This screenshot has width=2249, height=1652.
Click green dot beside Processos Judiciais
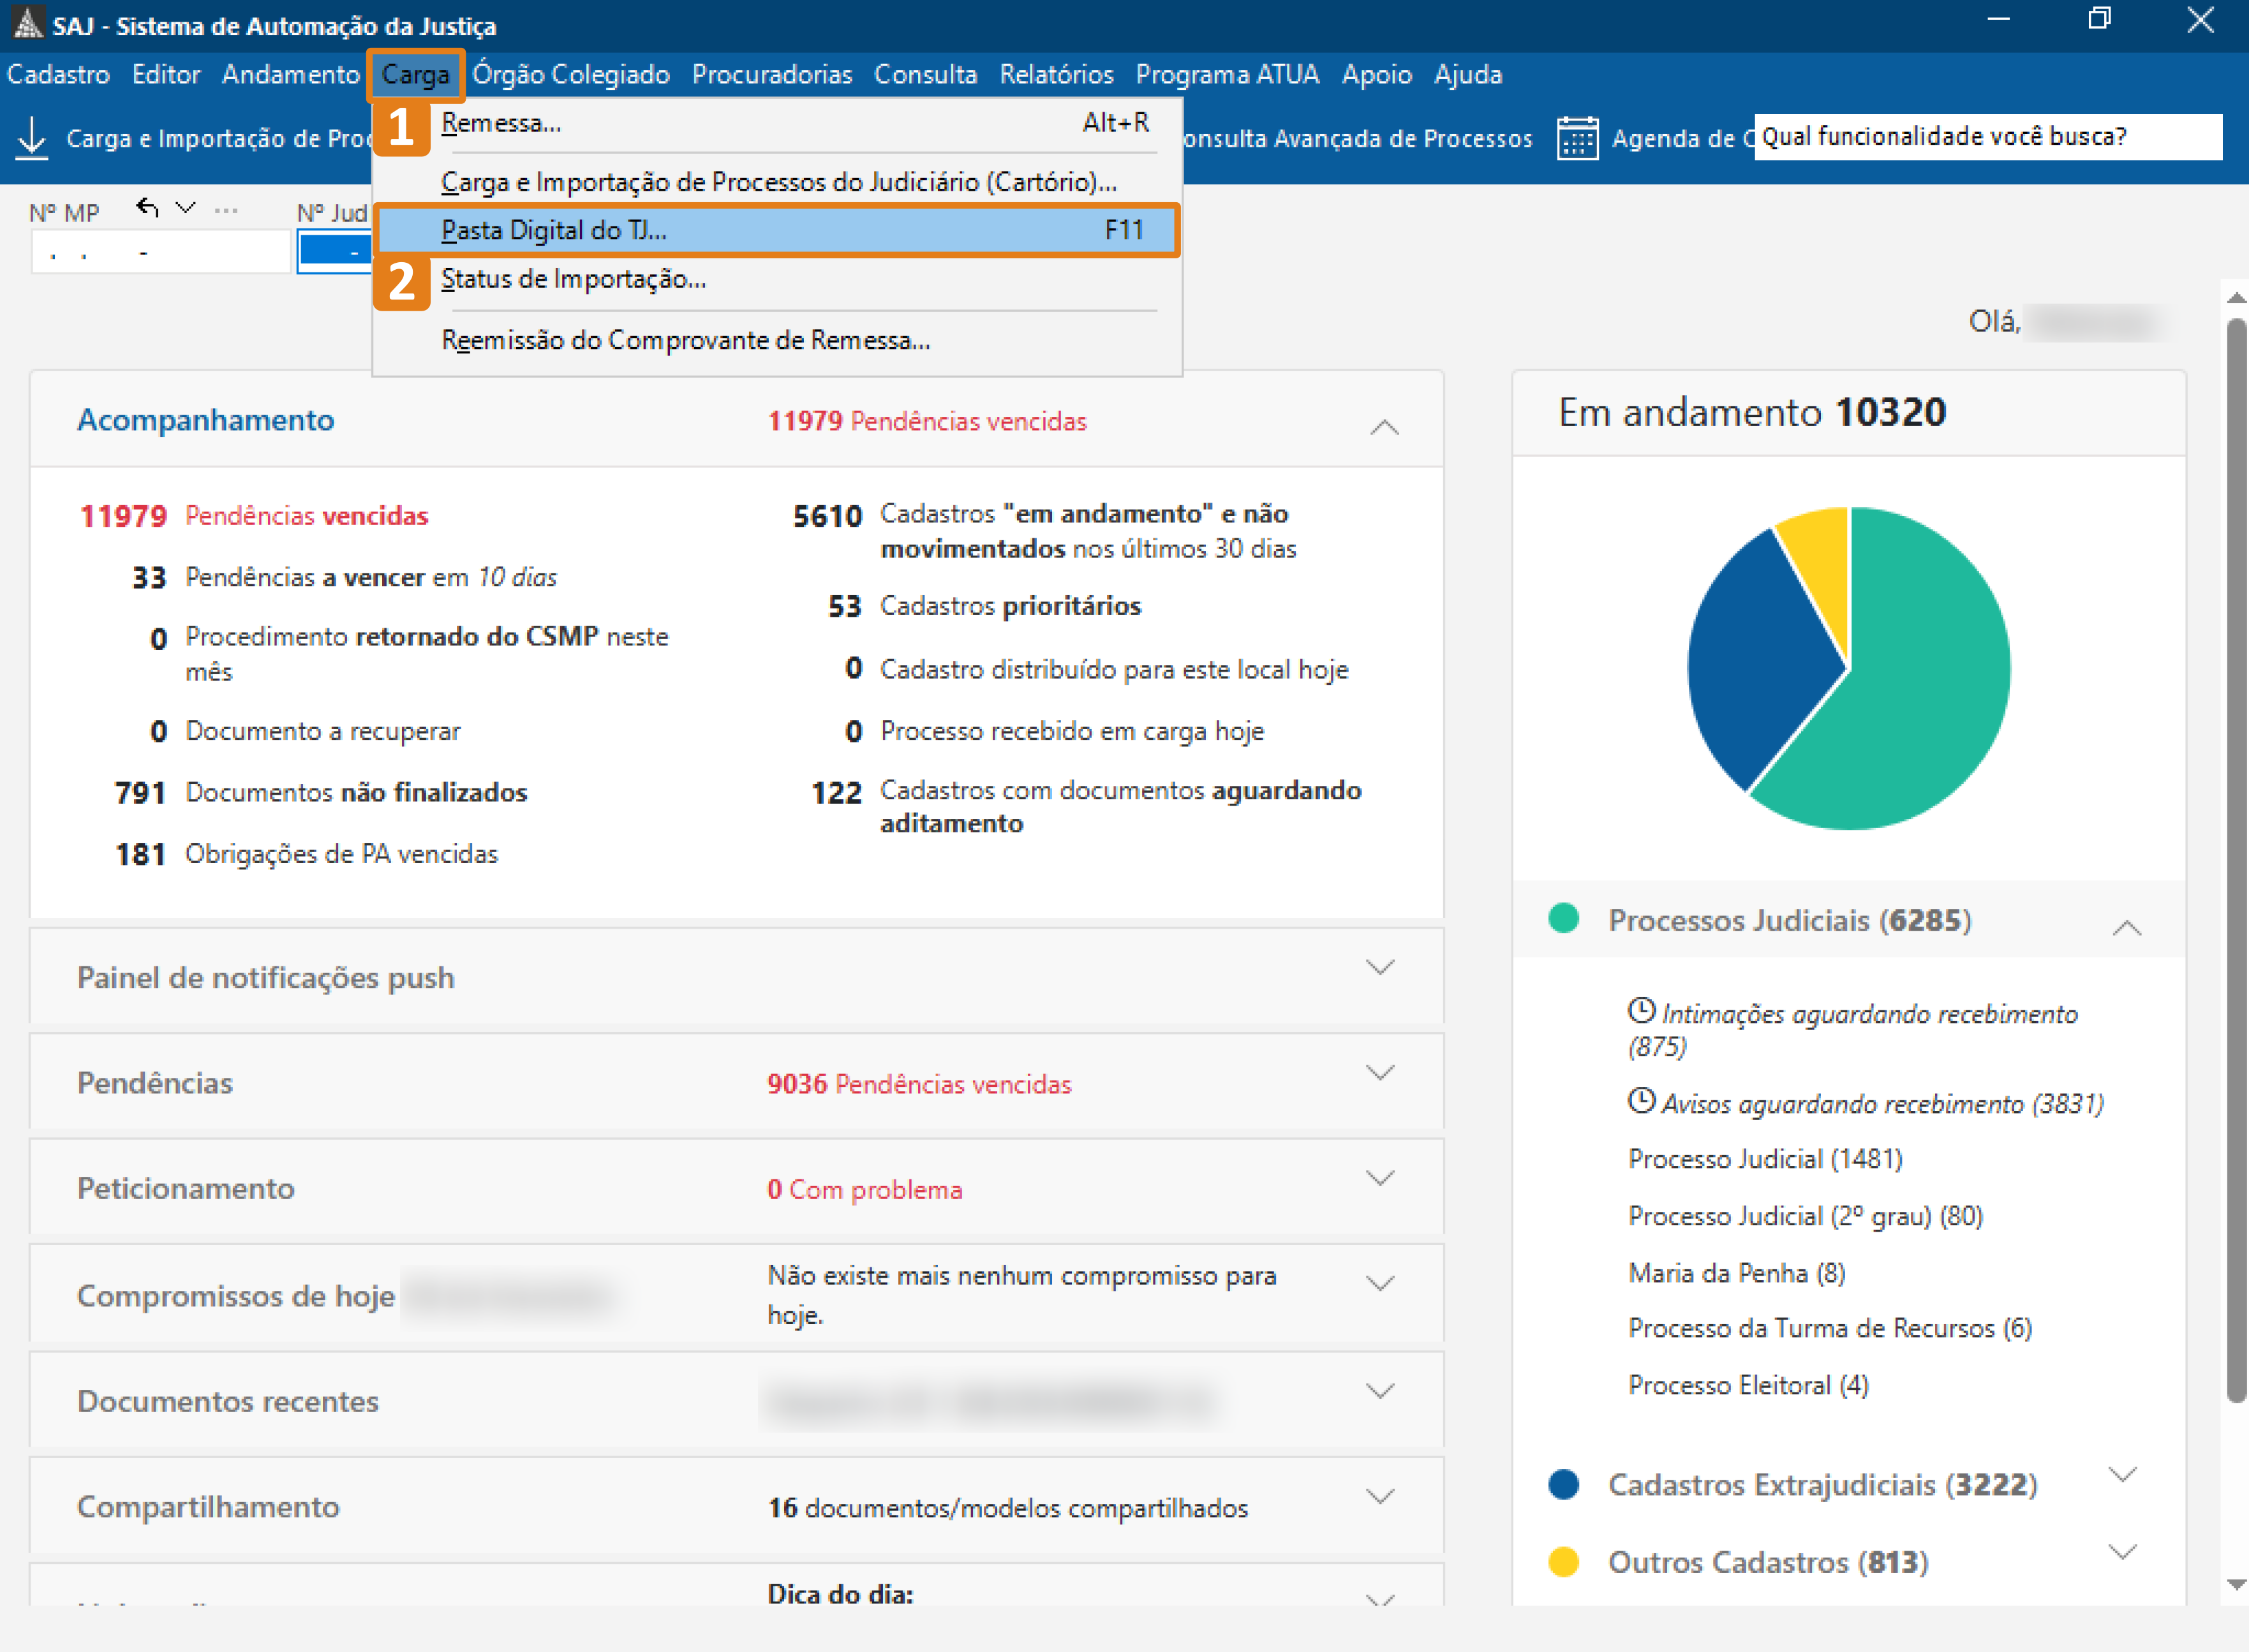pos(1563,918)
